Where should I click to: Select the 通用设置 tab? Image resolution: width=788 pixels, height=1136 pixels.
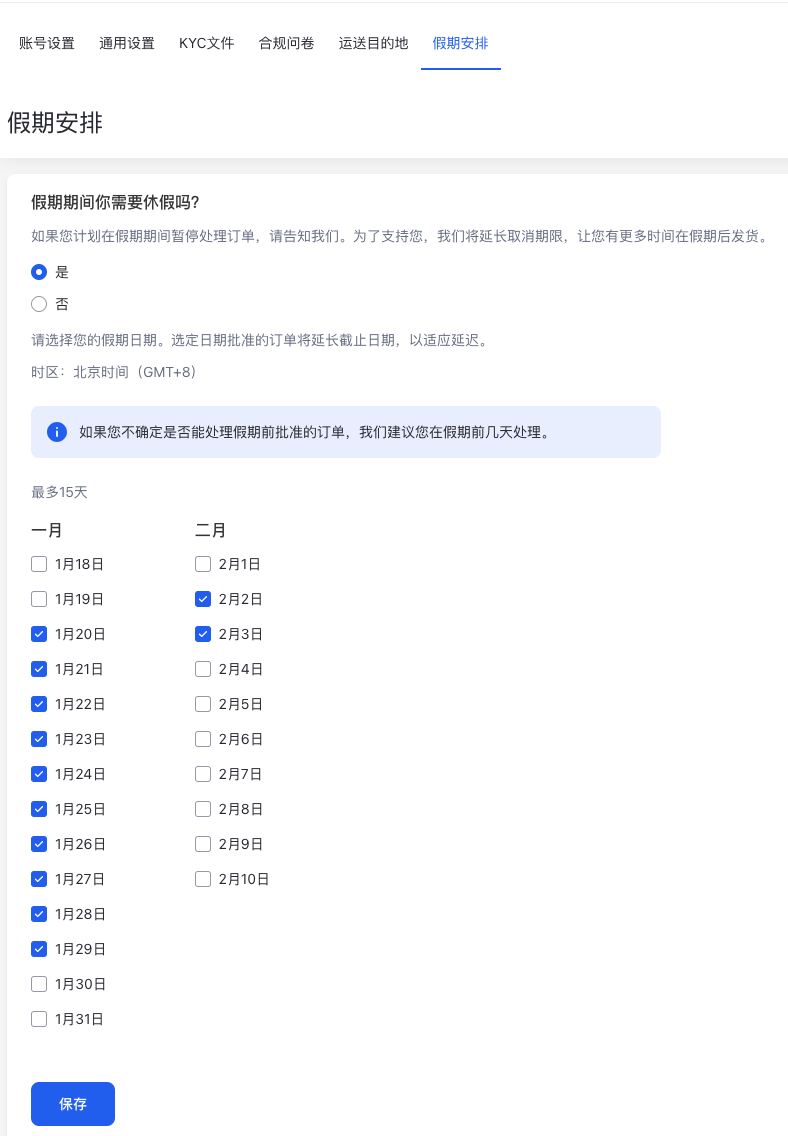[126, 43]
